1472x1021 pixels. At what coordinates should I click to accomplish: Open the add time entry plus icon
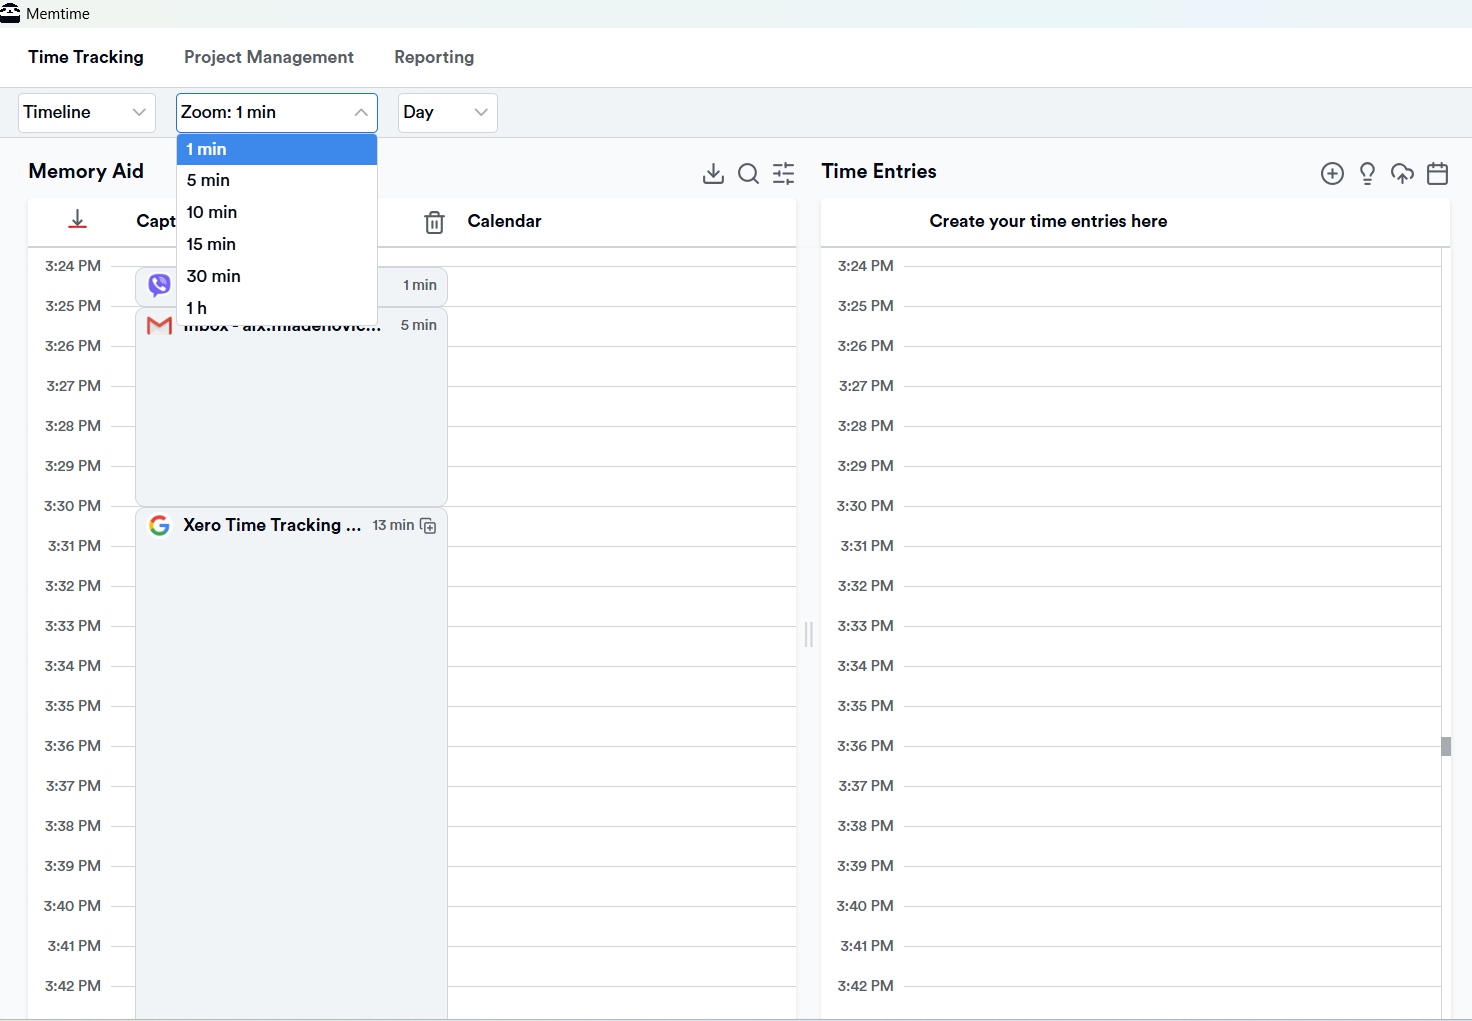[1332, 173]
